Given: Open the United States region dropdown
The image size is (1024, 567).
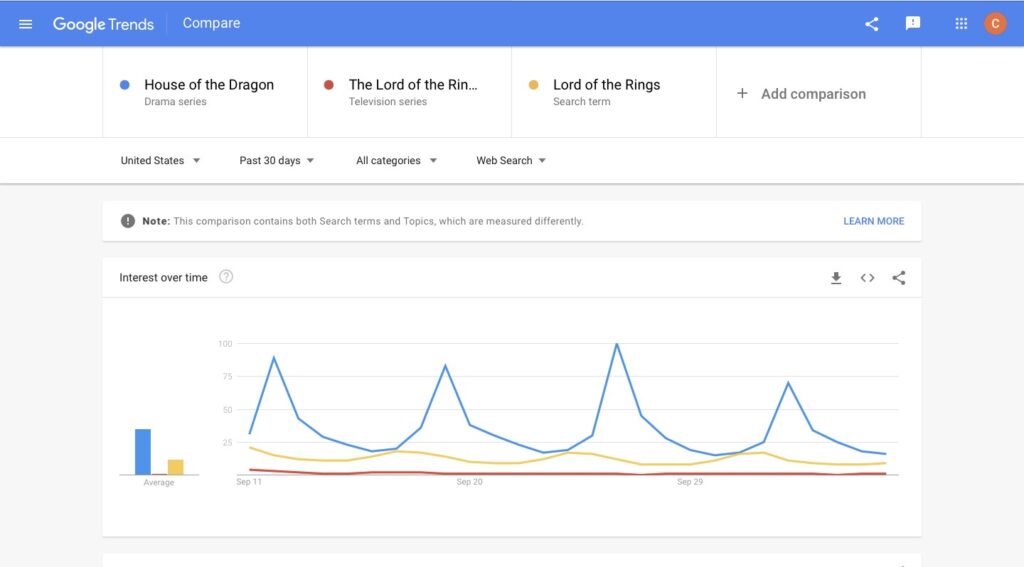Looking at the screenshot, I should tap(160, 161).
